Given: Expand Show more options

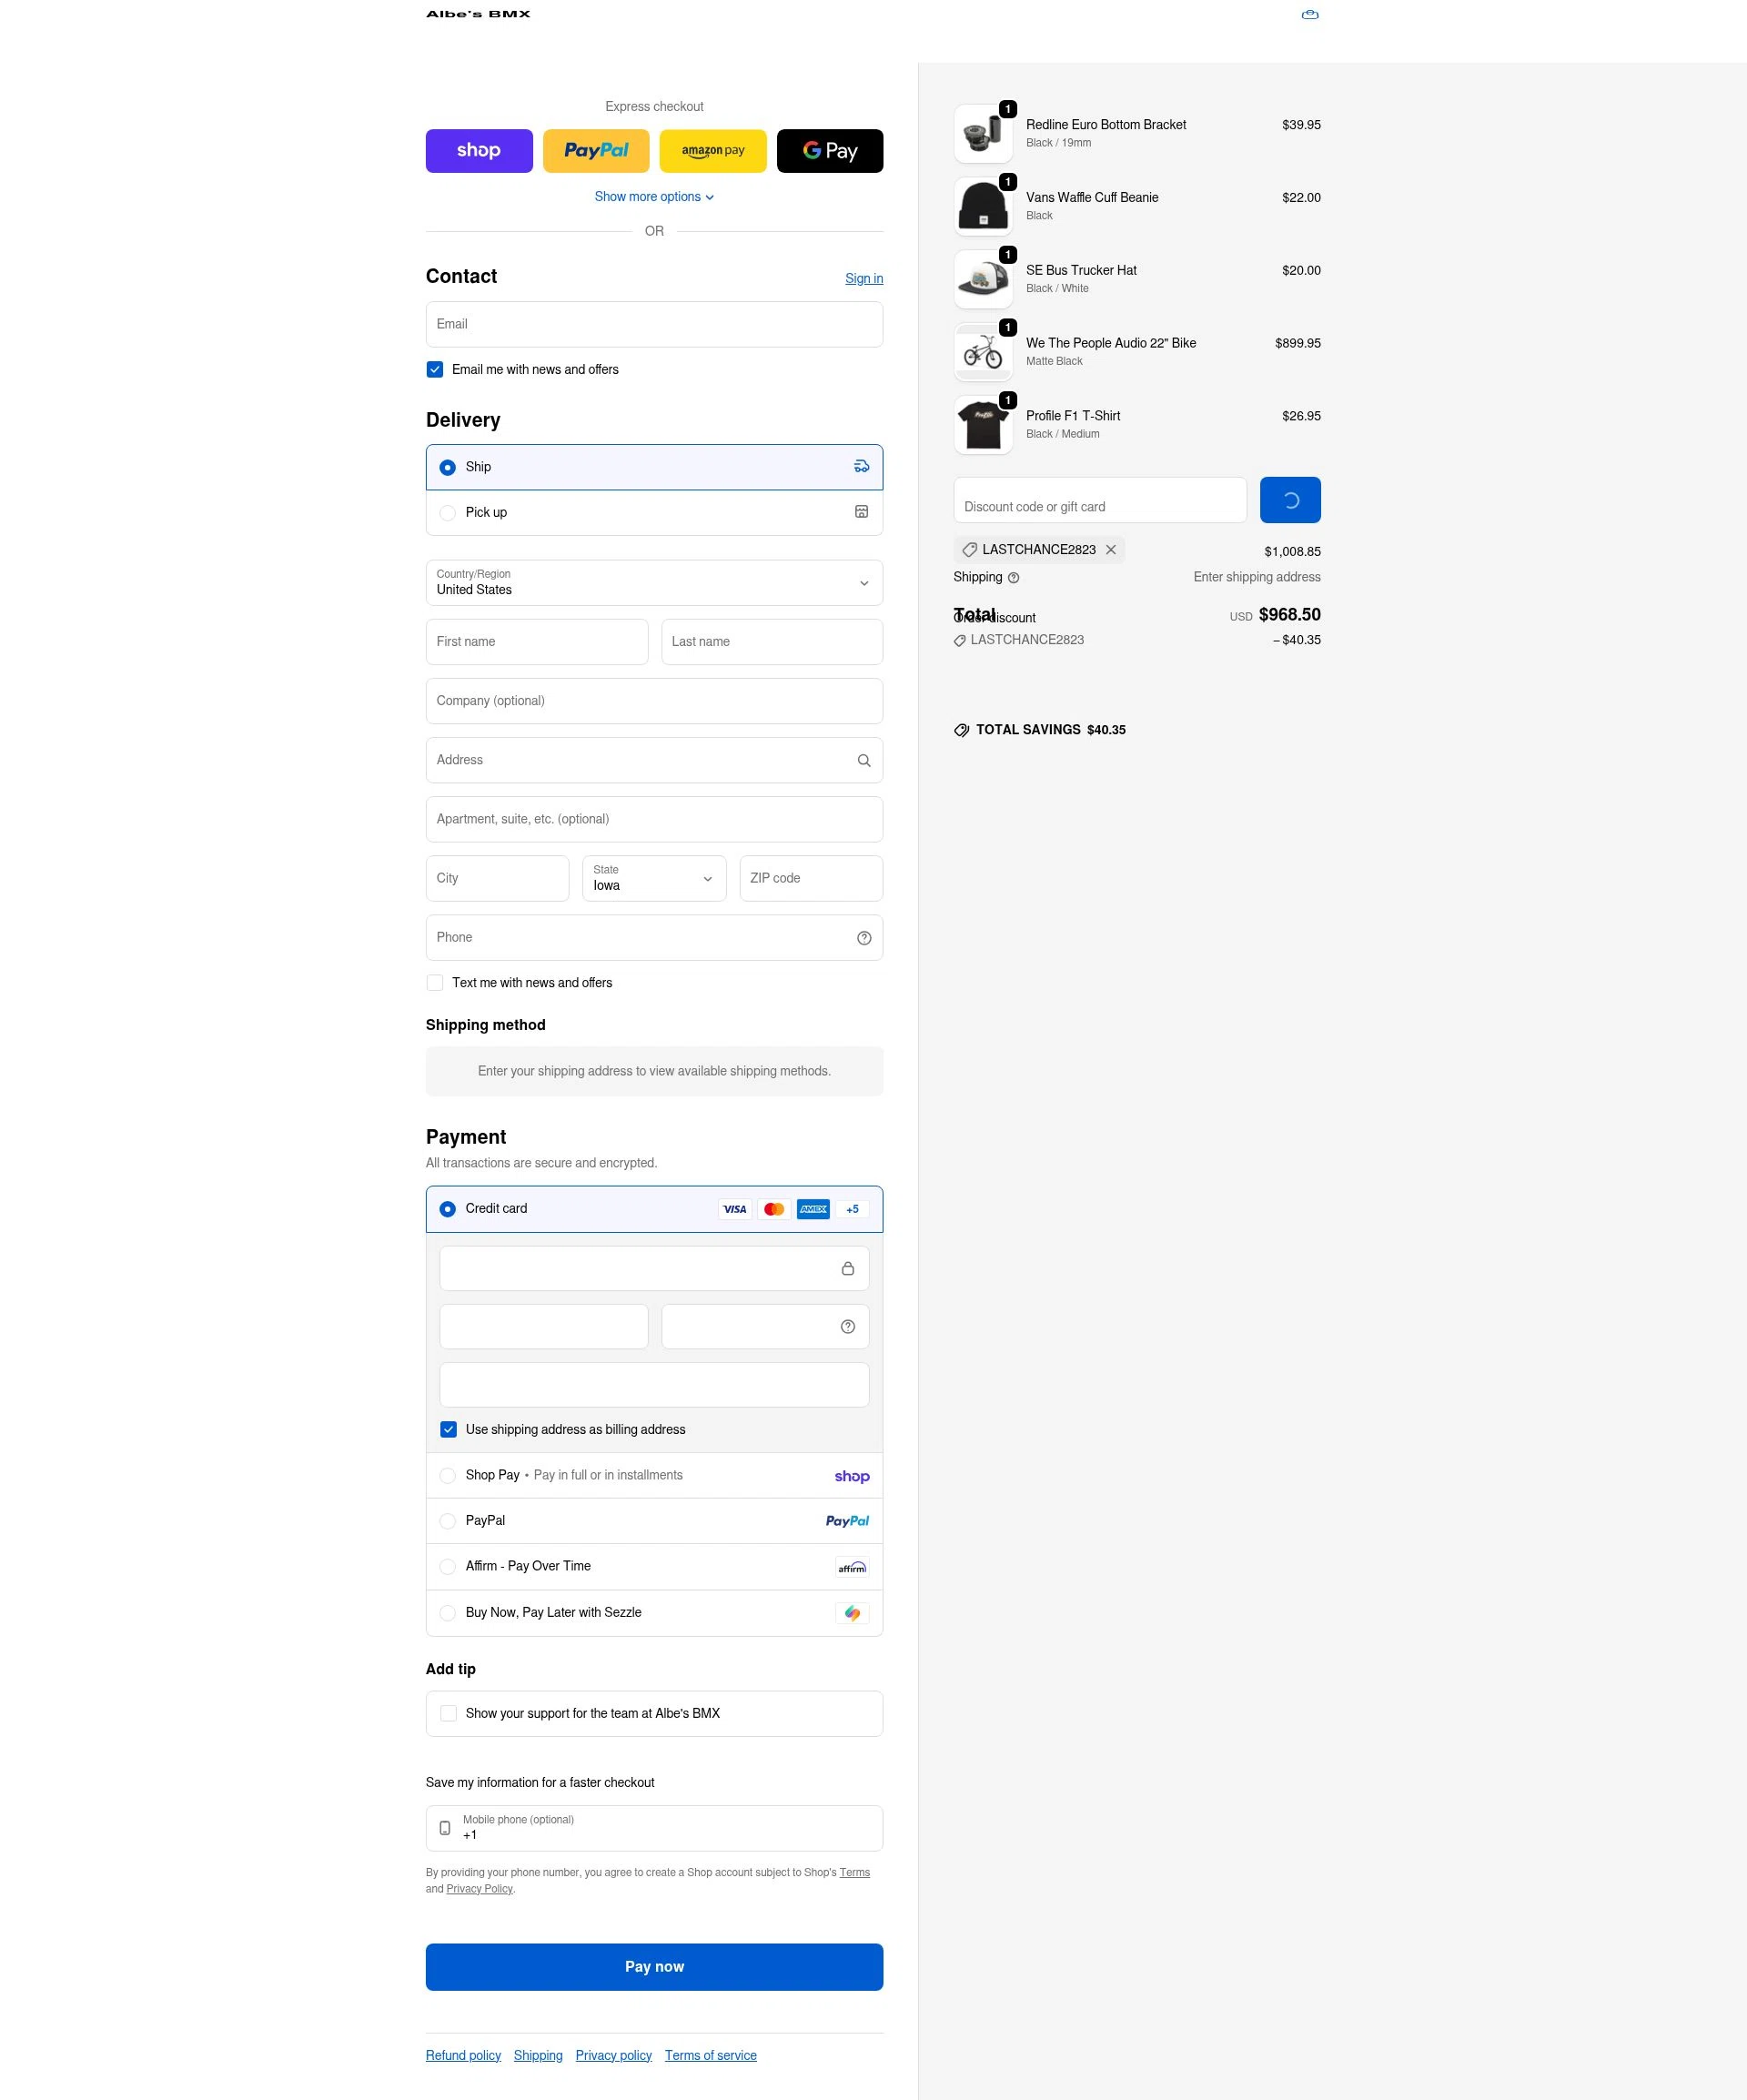Looking at the screenshot, I should coord(654,196).
